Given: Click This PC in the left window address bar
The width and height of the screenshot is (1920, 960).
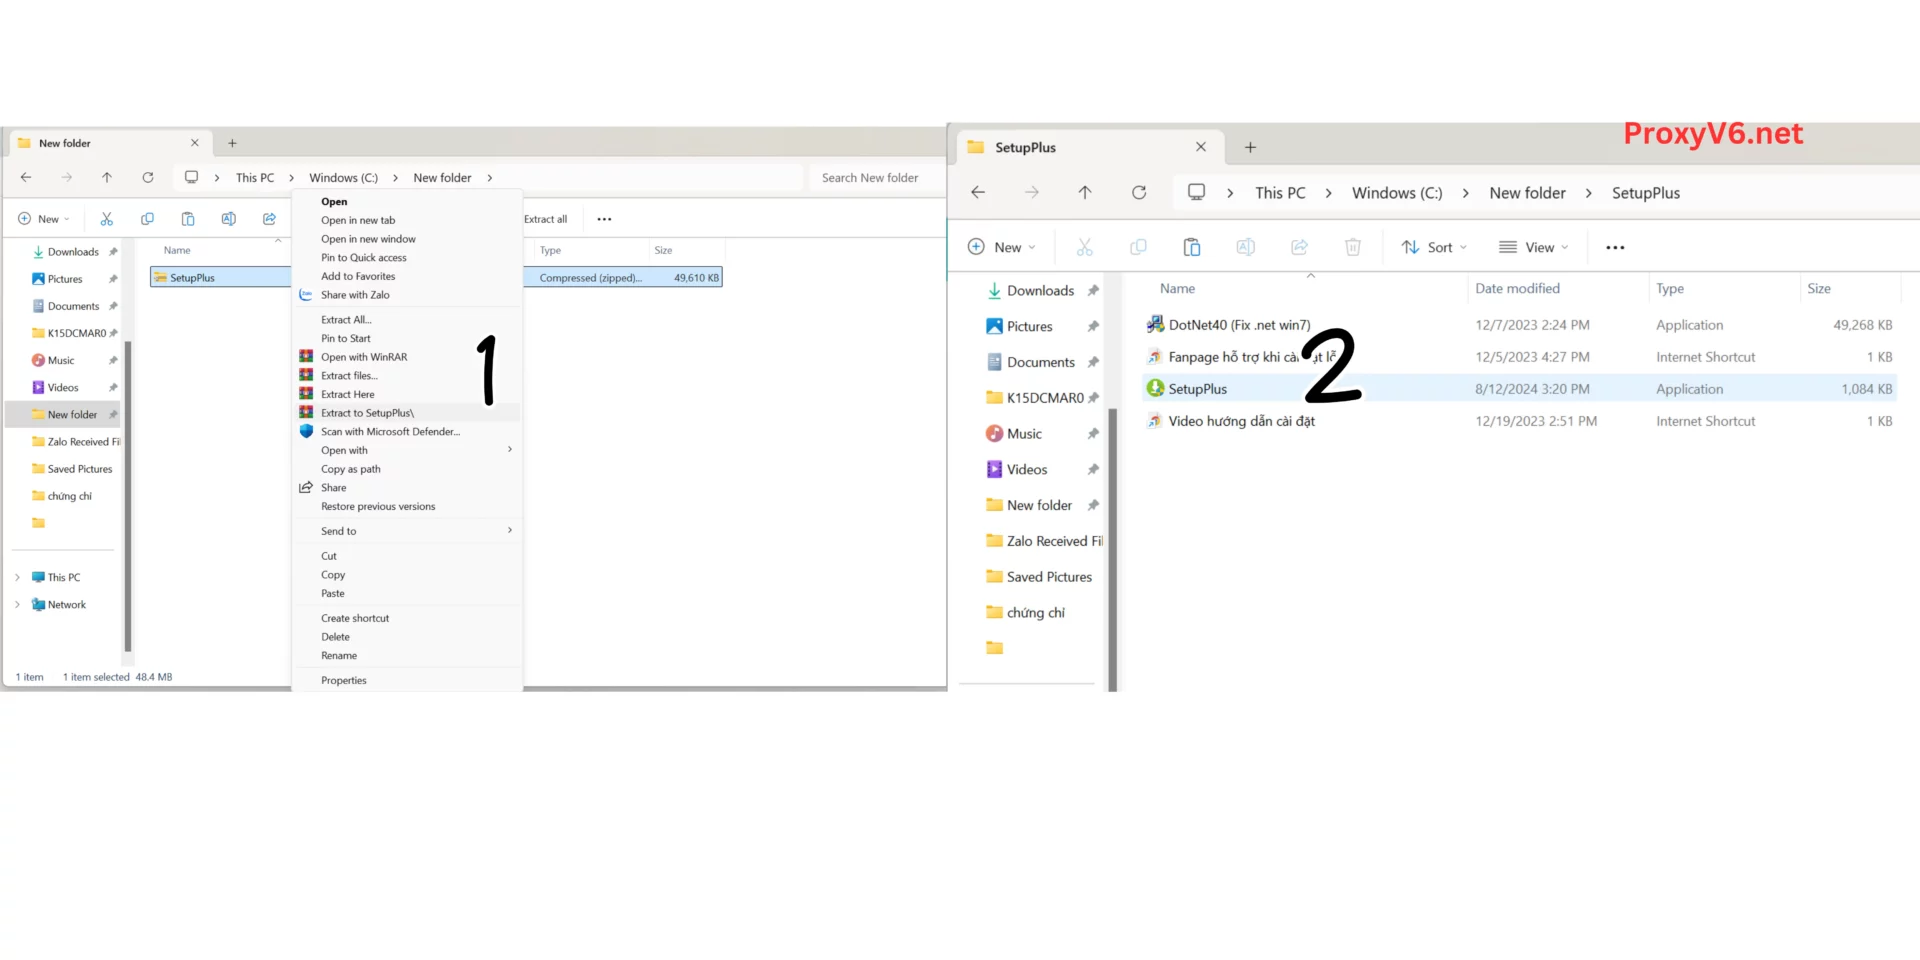Looking at the screenshot, I should coord(255,178).
